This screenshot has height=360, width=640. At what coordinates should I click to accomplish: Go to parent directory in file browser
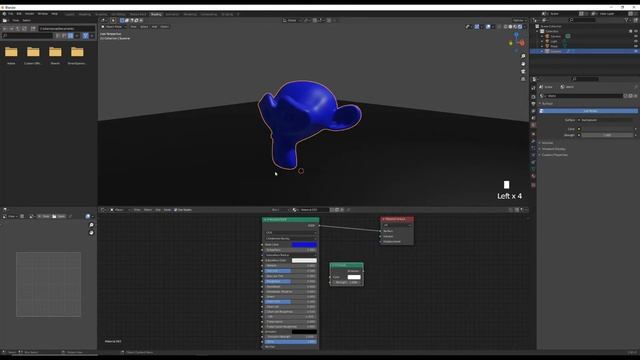18,29
